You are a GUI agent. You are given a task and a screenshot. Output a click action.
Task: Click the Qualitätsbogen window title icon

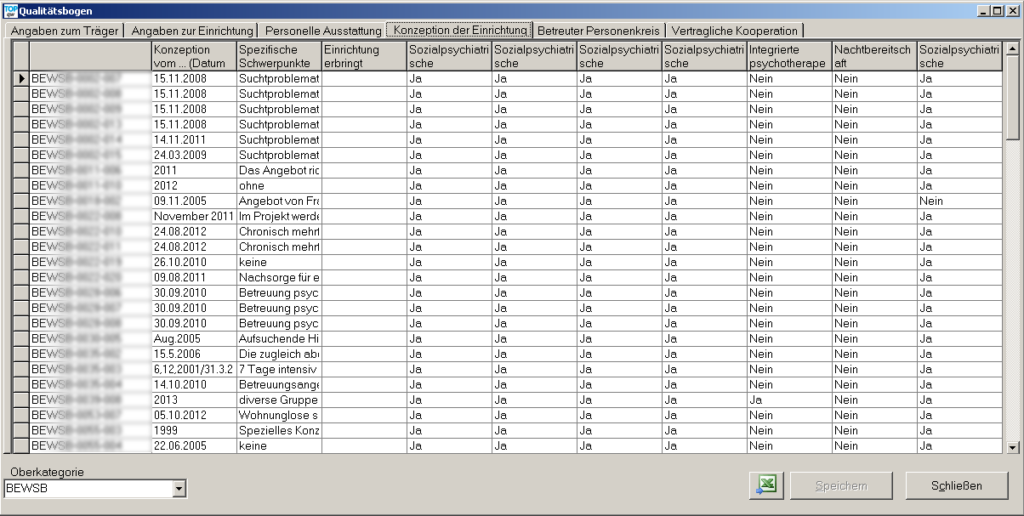(x=9, y=9)
